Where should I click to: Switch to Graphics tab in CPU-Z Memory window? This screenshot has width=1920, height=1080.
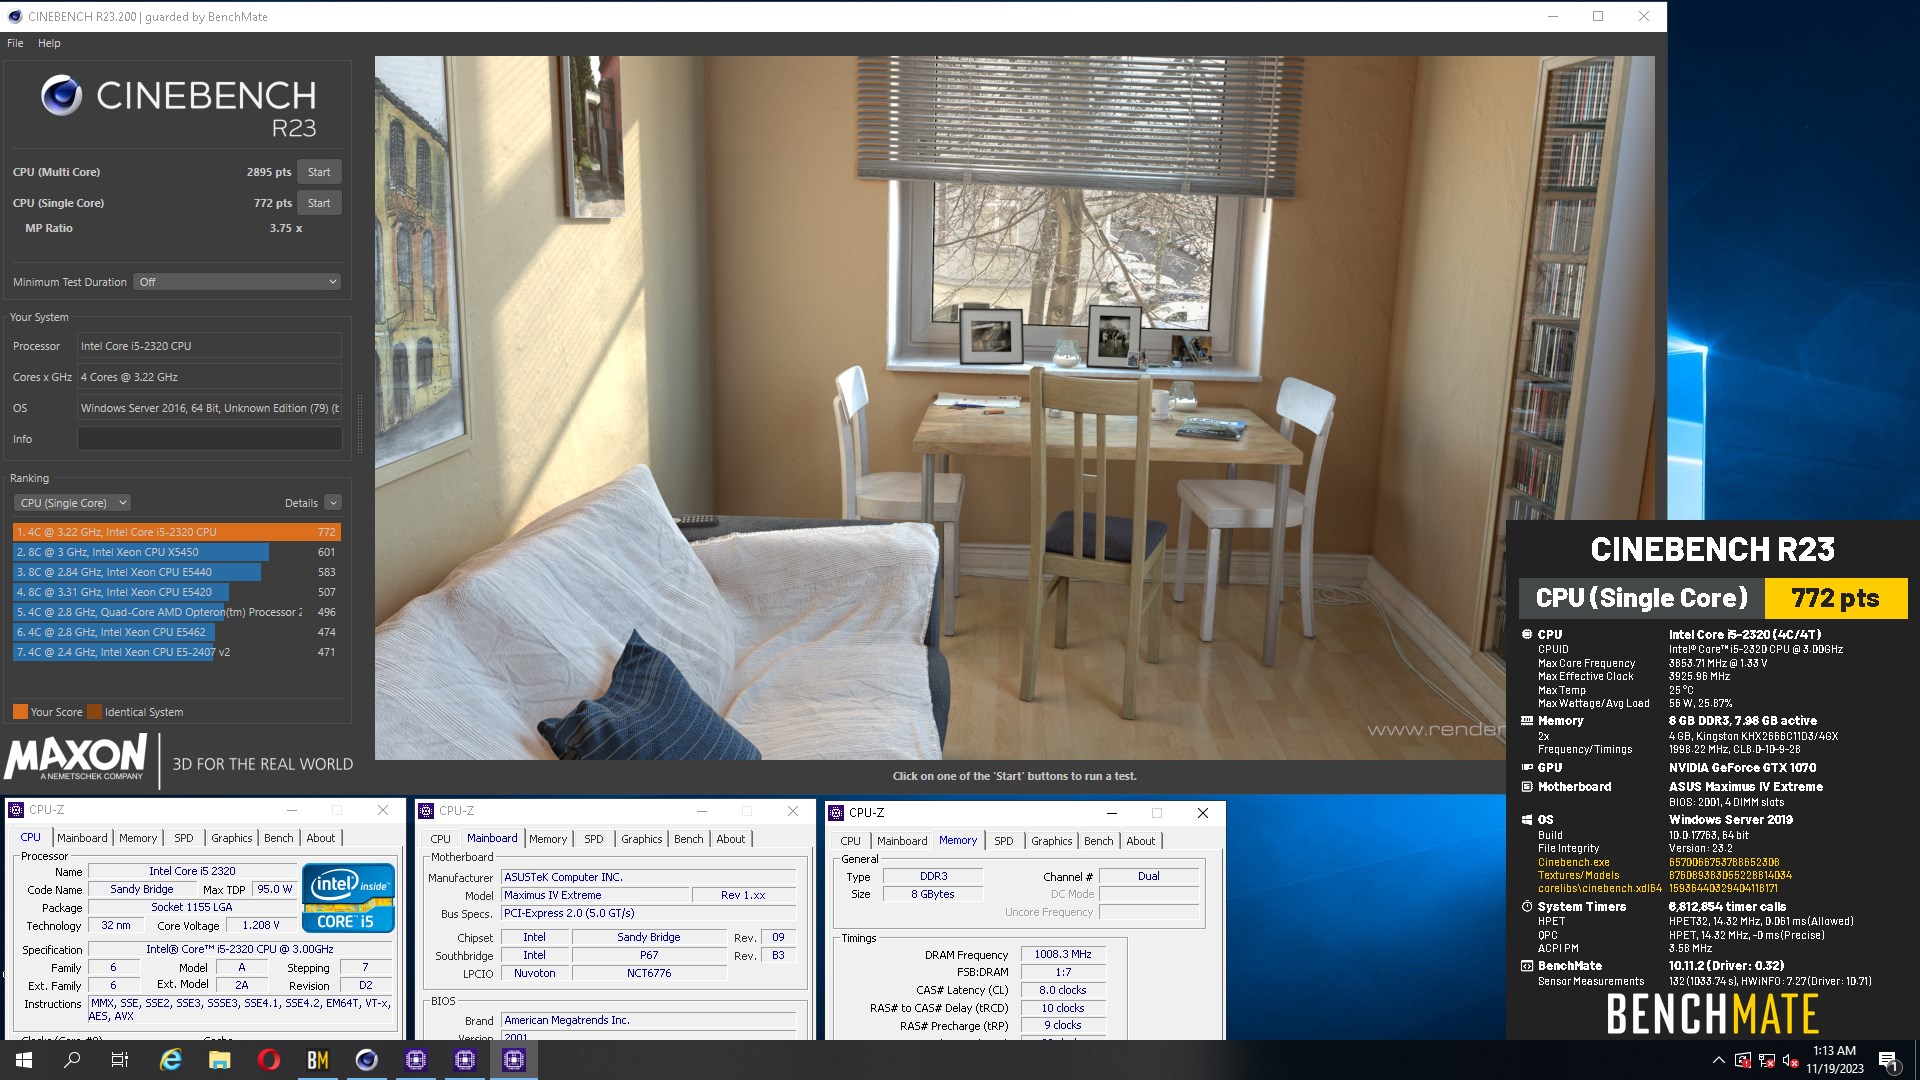pyautogui.click(x=1051, y=841)
